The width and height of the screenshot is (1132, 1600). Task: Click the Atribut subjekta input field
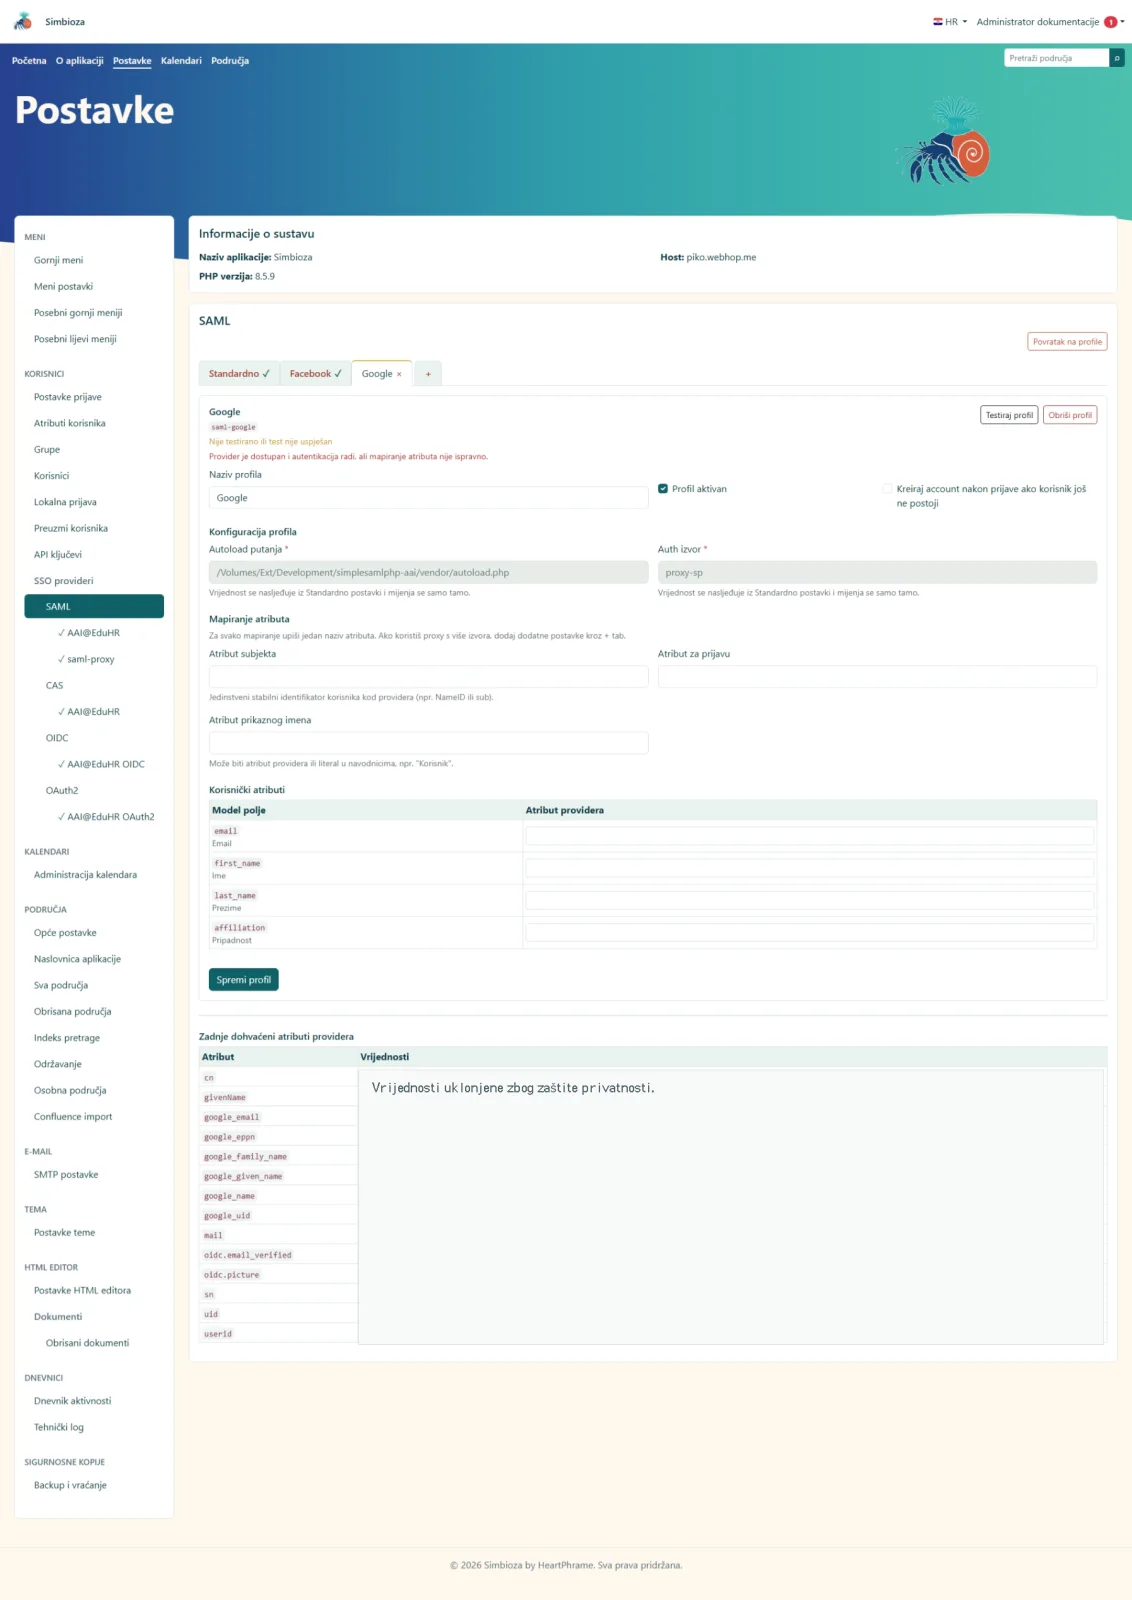[428, 677]
